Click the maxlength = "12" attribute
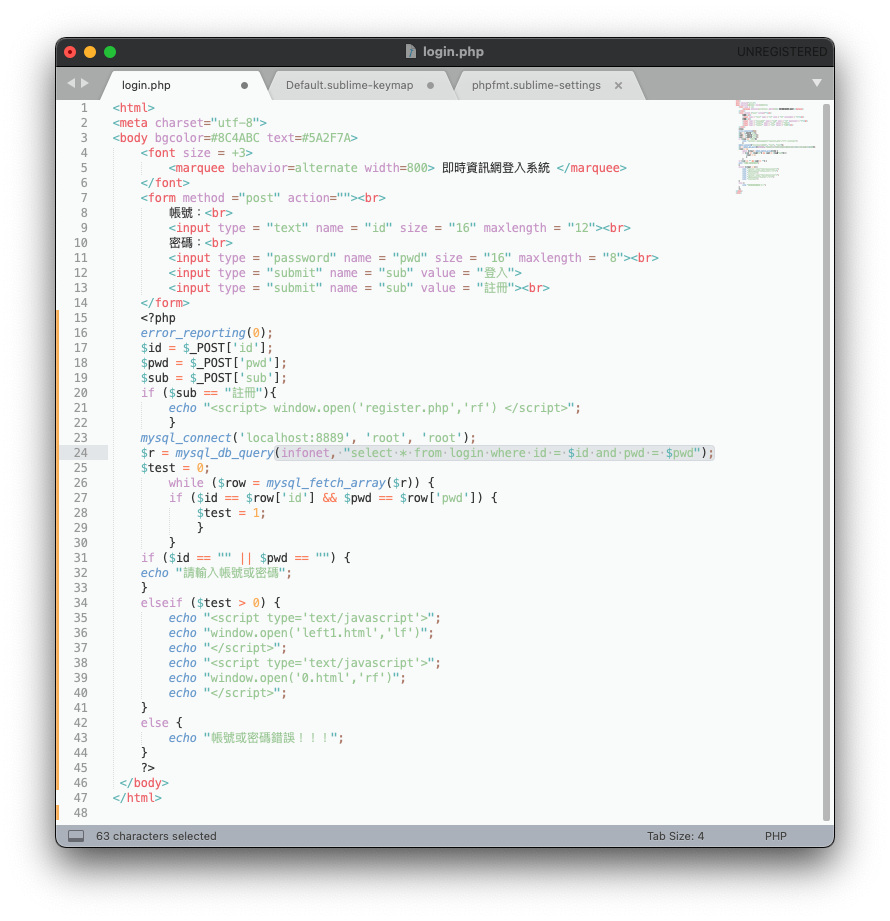This screenshot has height=921, width=890. tap(540, 228)
